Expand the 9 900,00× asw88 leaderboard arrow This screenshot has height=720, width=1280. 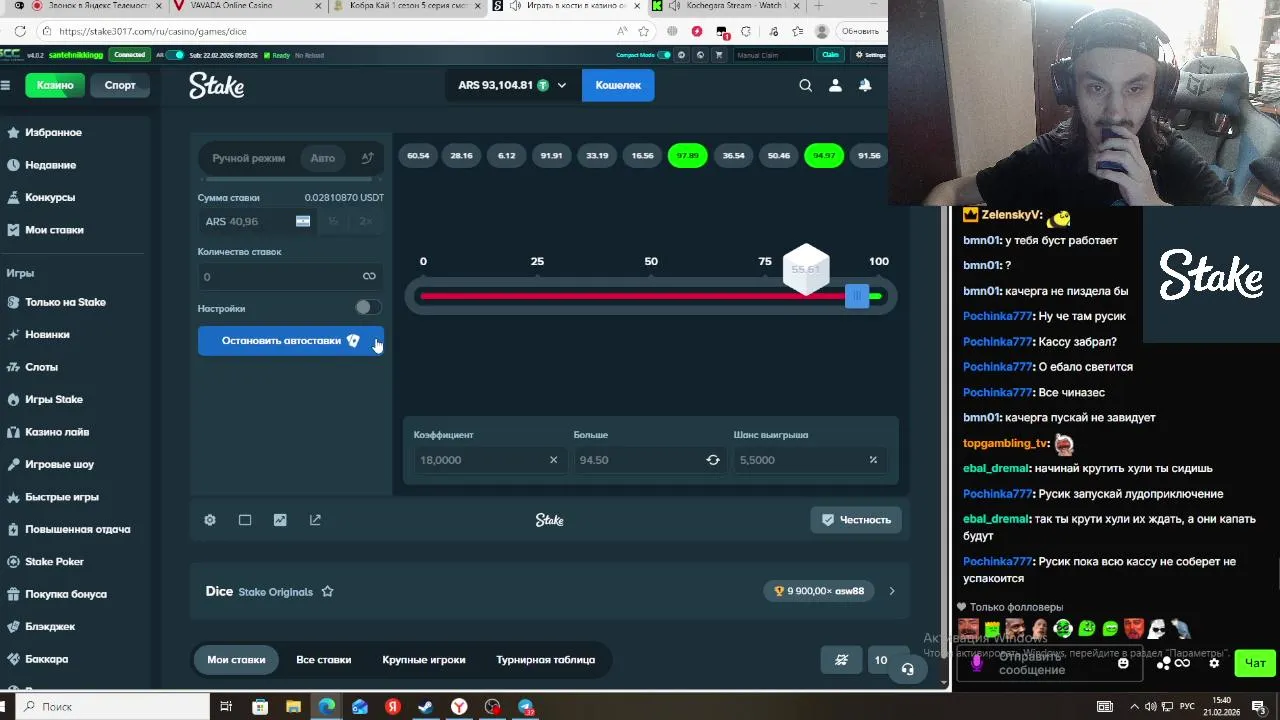pyautogui.click(x=892, y=591)
